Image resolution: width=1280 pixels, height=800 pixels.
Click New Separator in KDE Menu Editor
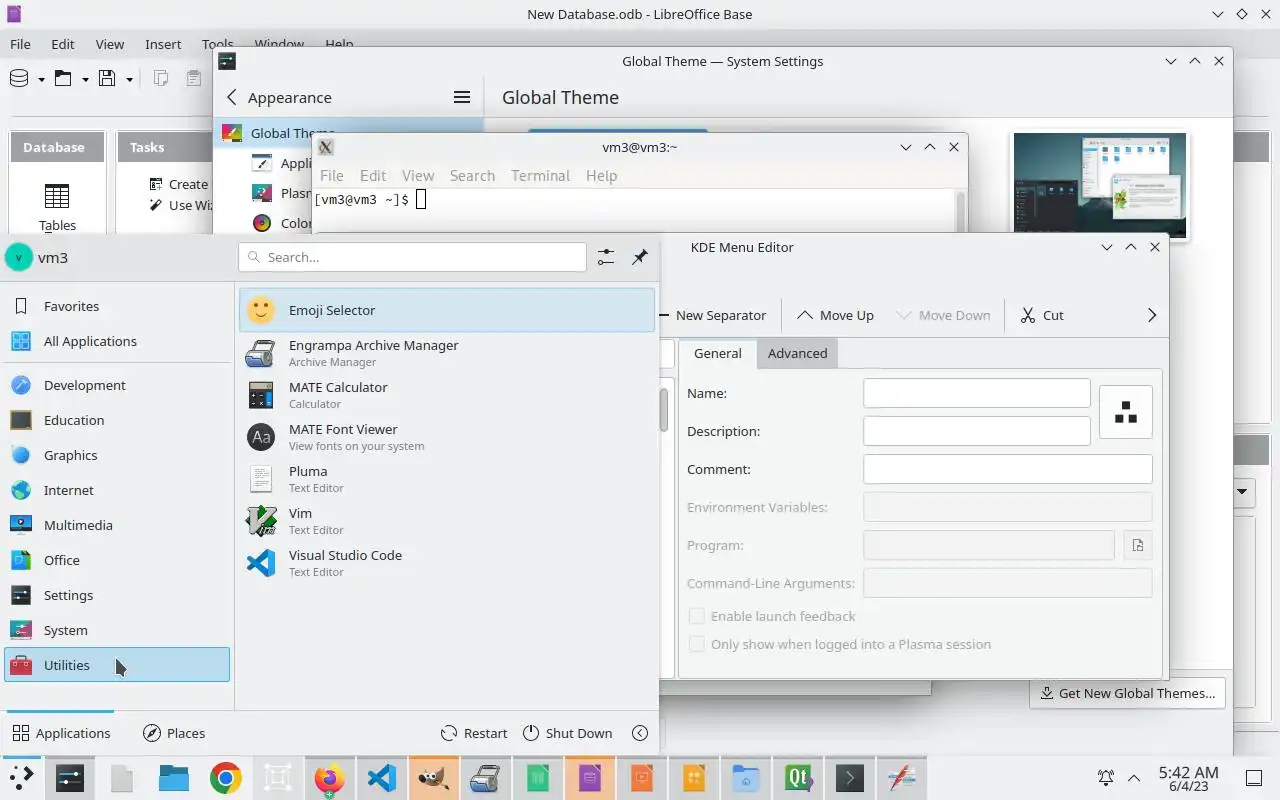(713, 315)
